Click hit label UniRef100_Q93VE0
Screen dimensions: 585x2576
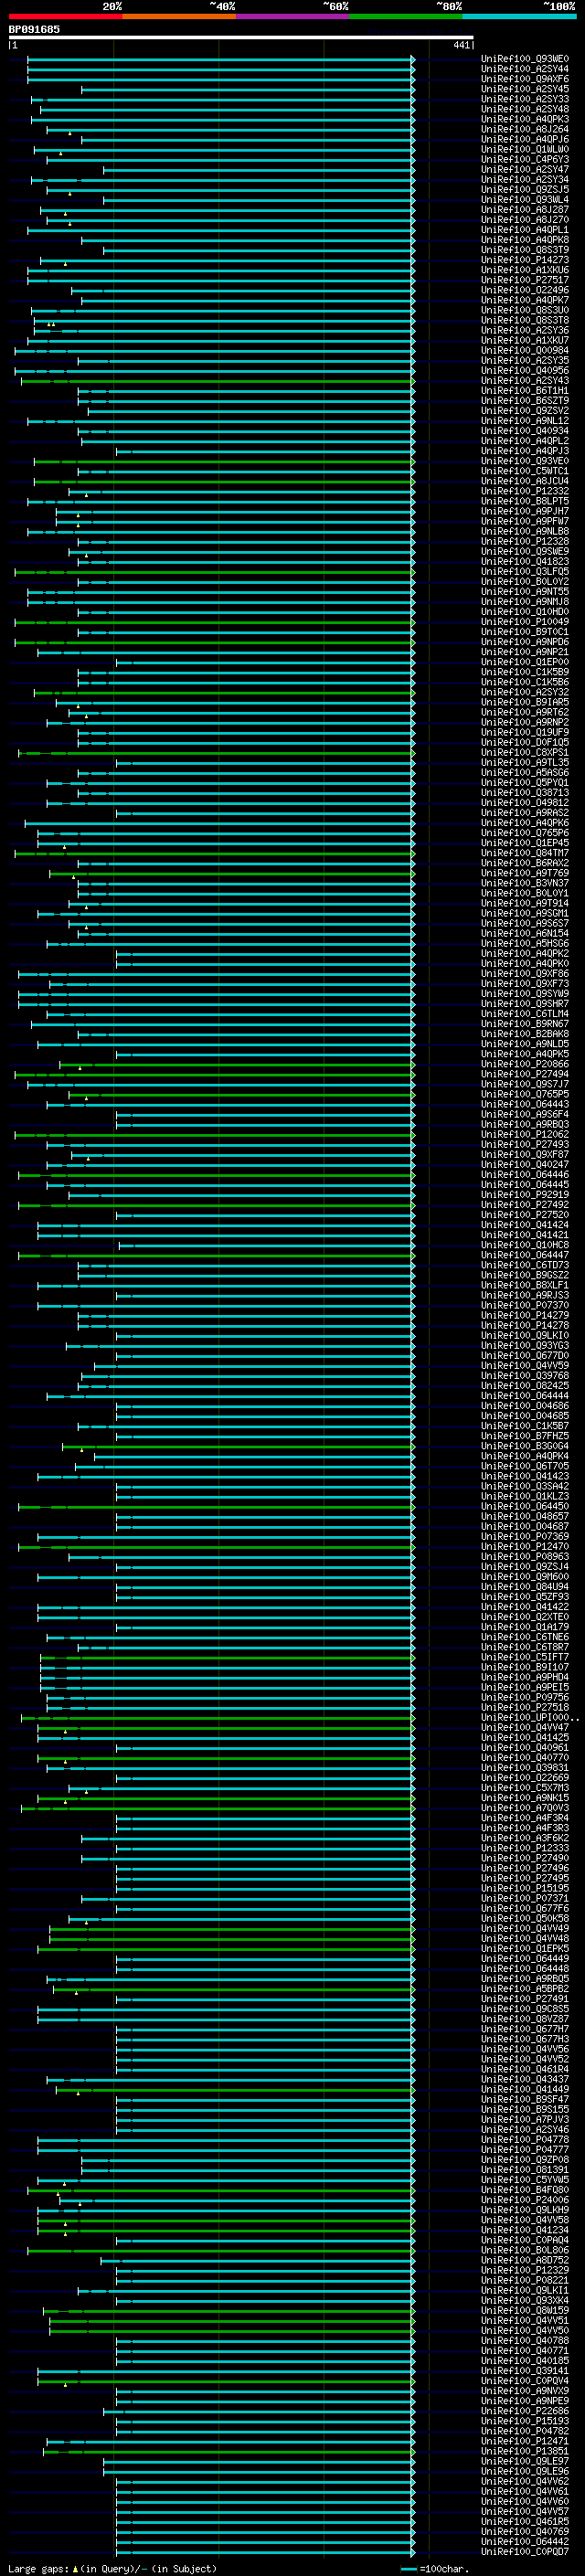click(x=525, y=461)
